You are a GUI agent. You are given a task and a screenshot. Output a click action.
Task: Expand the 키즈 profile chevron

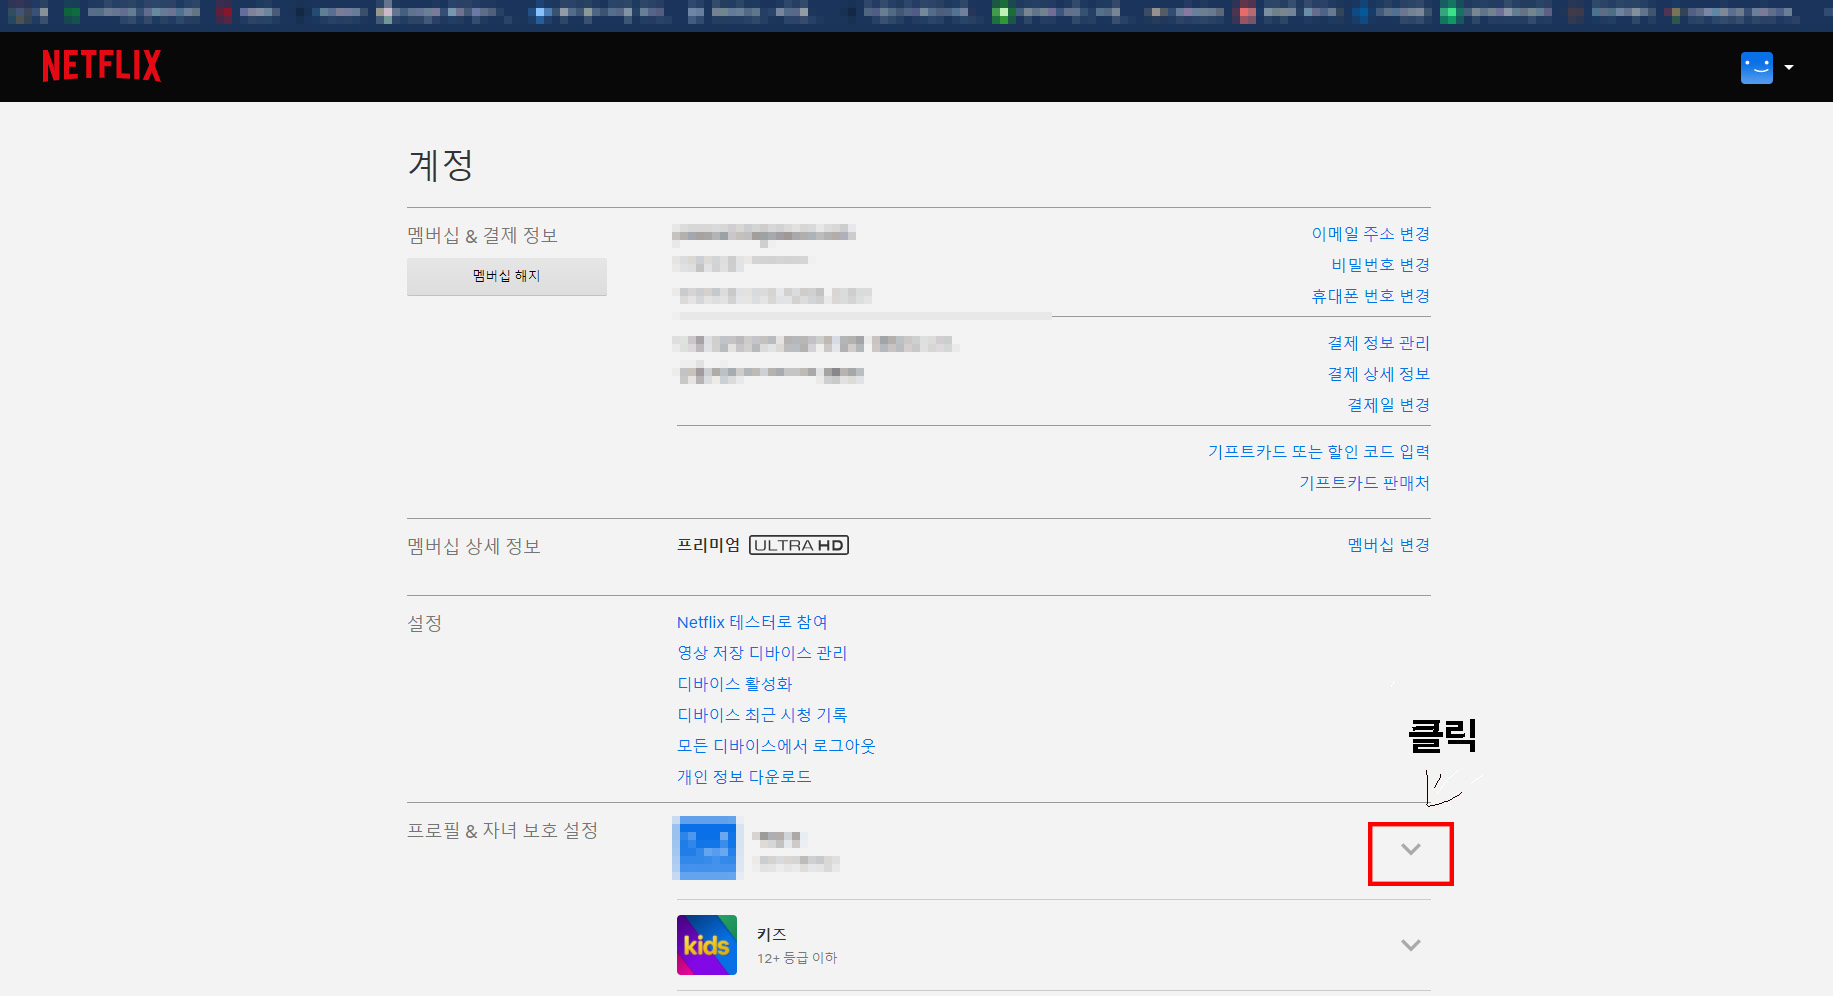[1410, 945]
